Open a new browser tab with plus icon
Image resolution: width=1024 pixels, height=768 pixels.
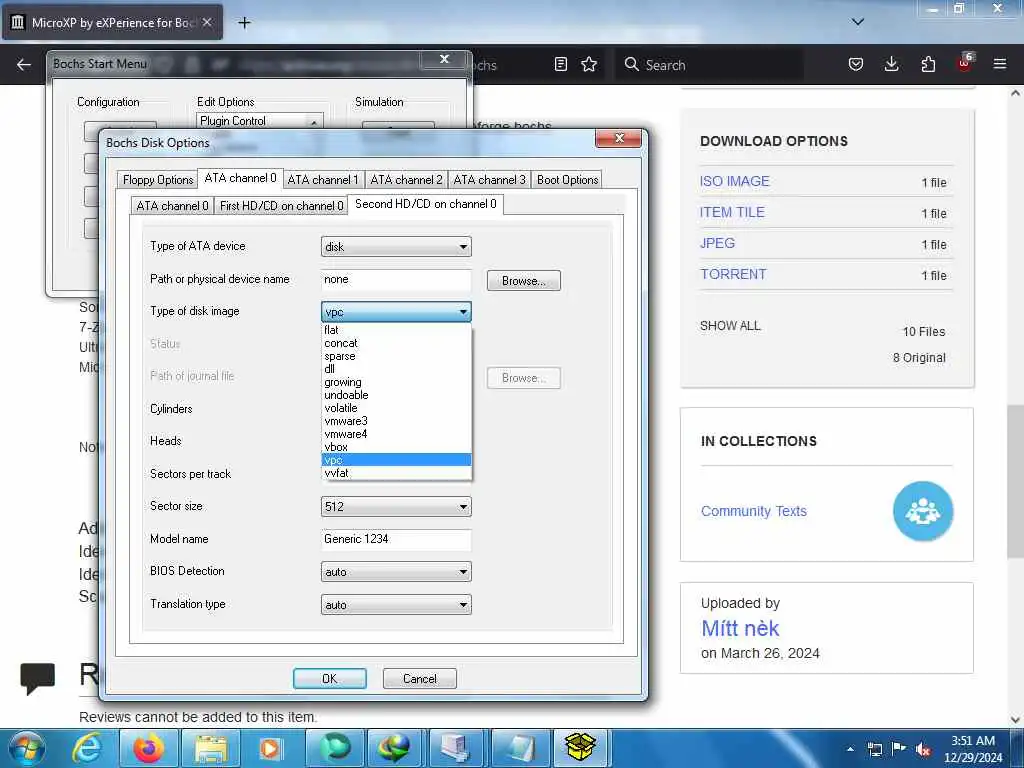(244, 23)
